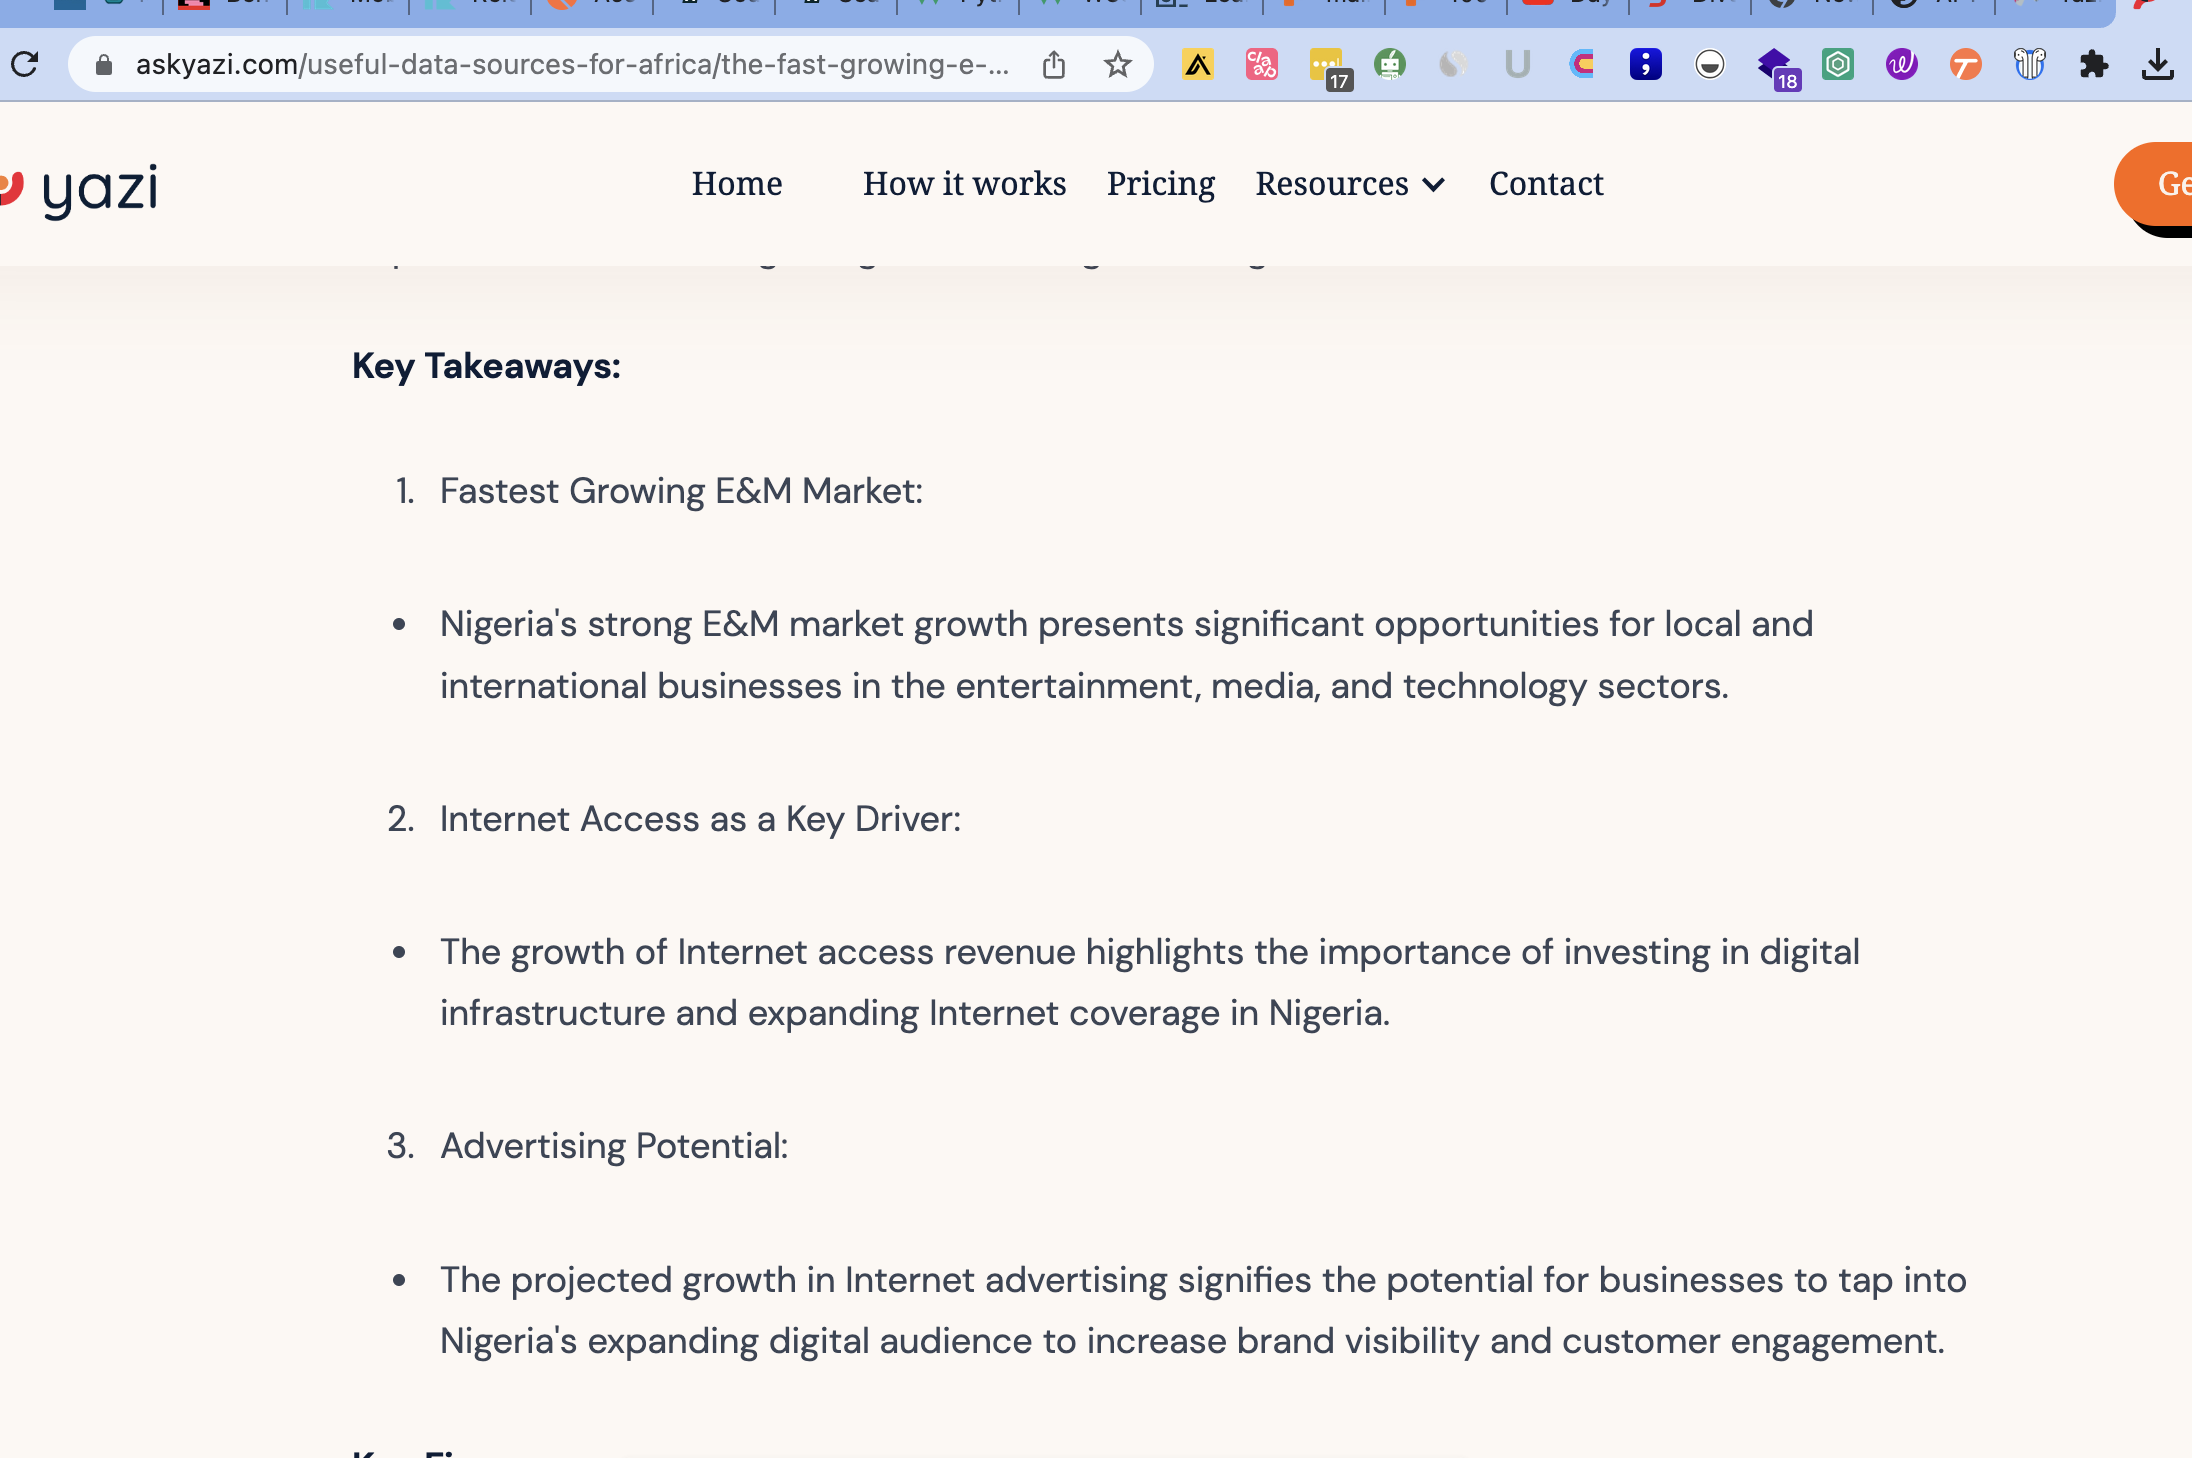Expand the Resources dropdown menu

click(1332, 184)
